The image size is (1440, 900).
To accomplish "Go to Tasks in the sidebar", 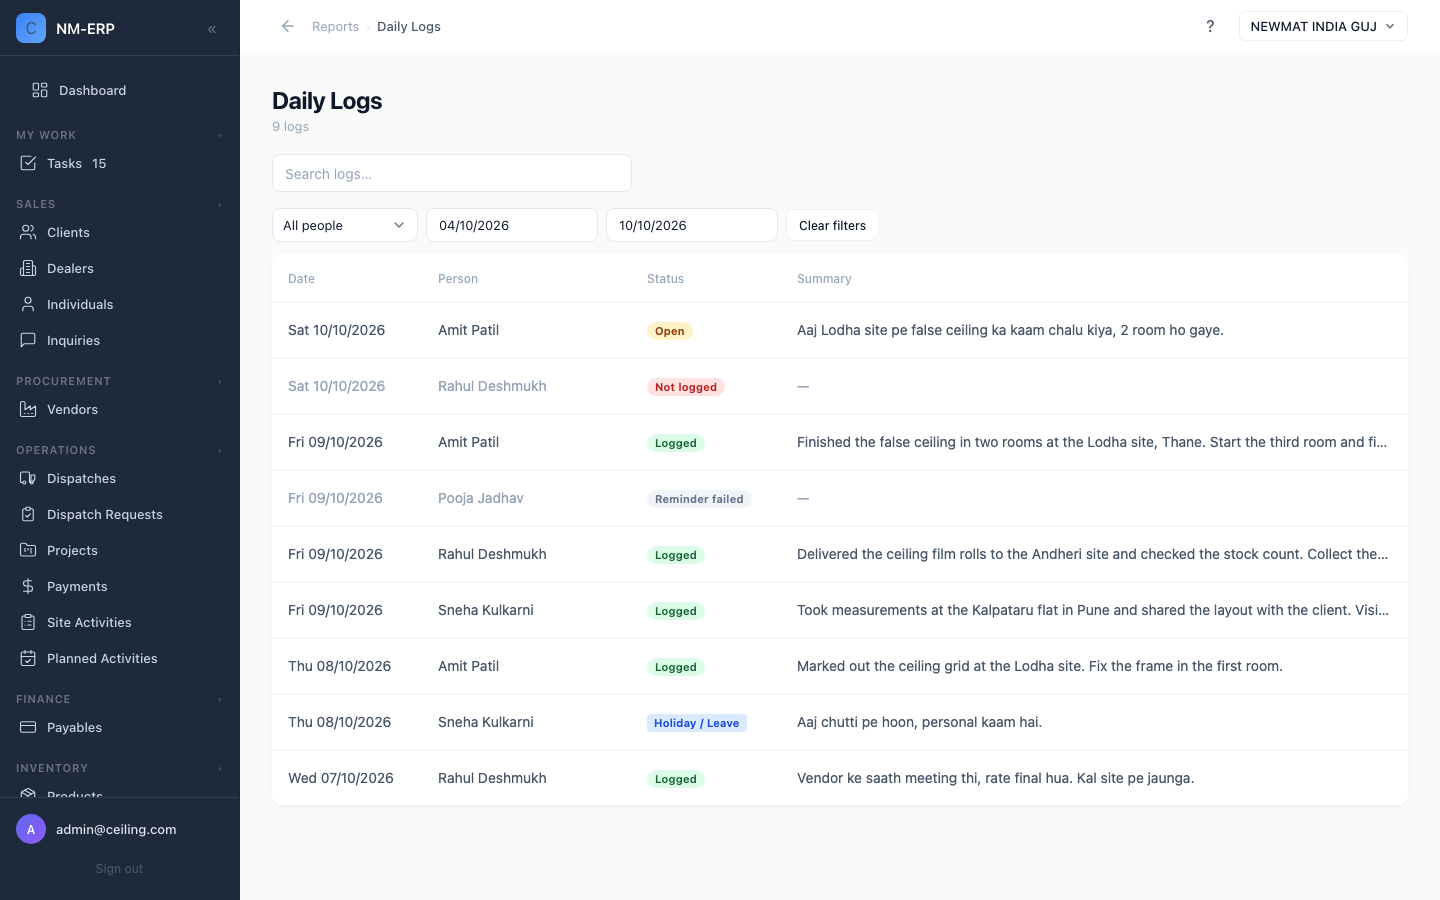I will pyautogui.click(x=120, y=163).
